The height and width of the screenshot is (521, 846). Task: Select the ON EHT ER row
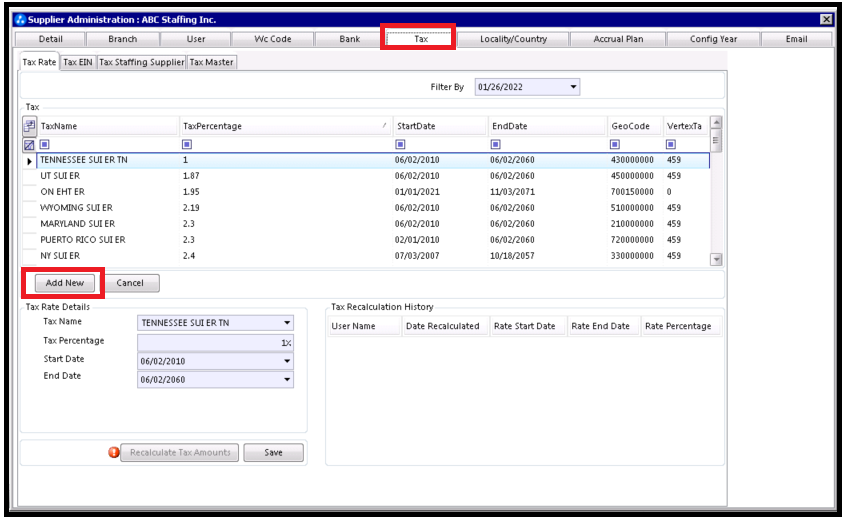point(373,192)
